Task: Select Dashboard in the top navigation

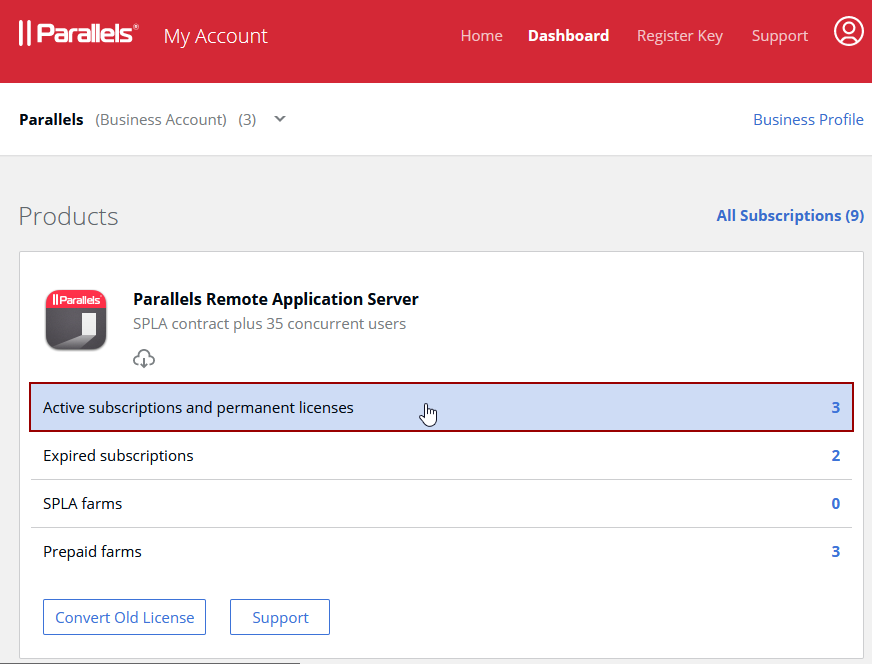Action: pyautogui.click(x=568, y=36)
